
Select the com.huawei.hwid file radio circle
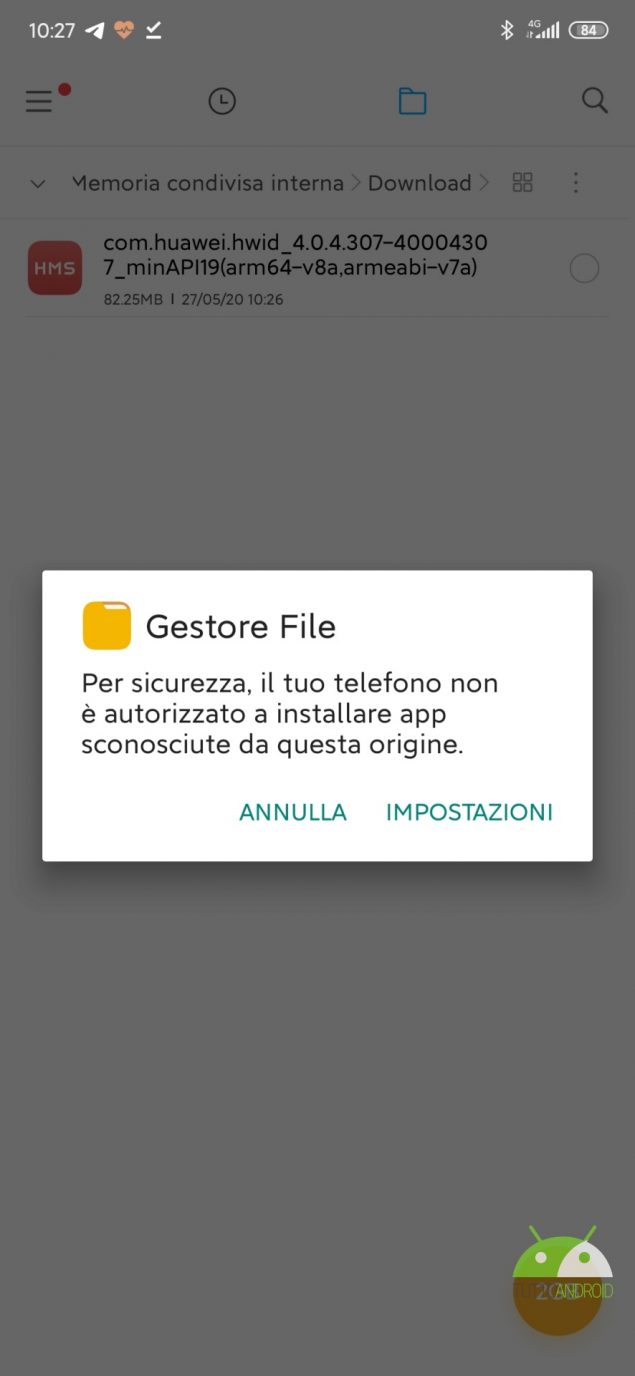(584, 268)
